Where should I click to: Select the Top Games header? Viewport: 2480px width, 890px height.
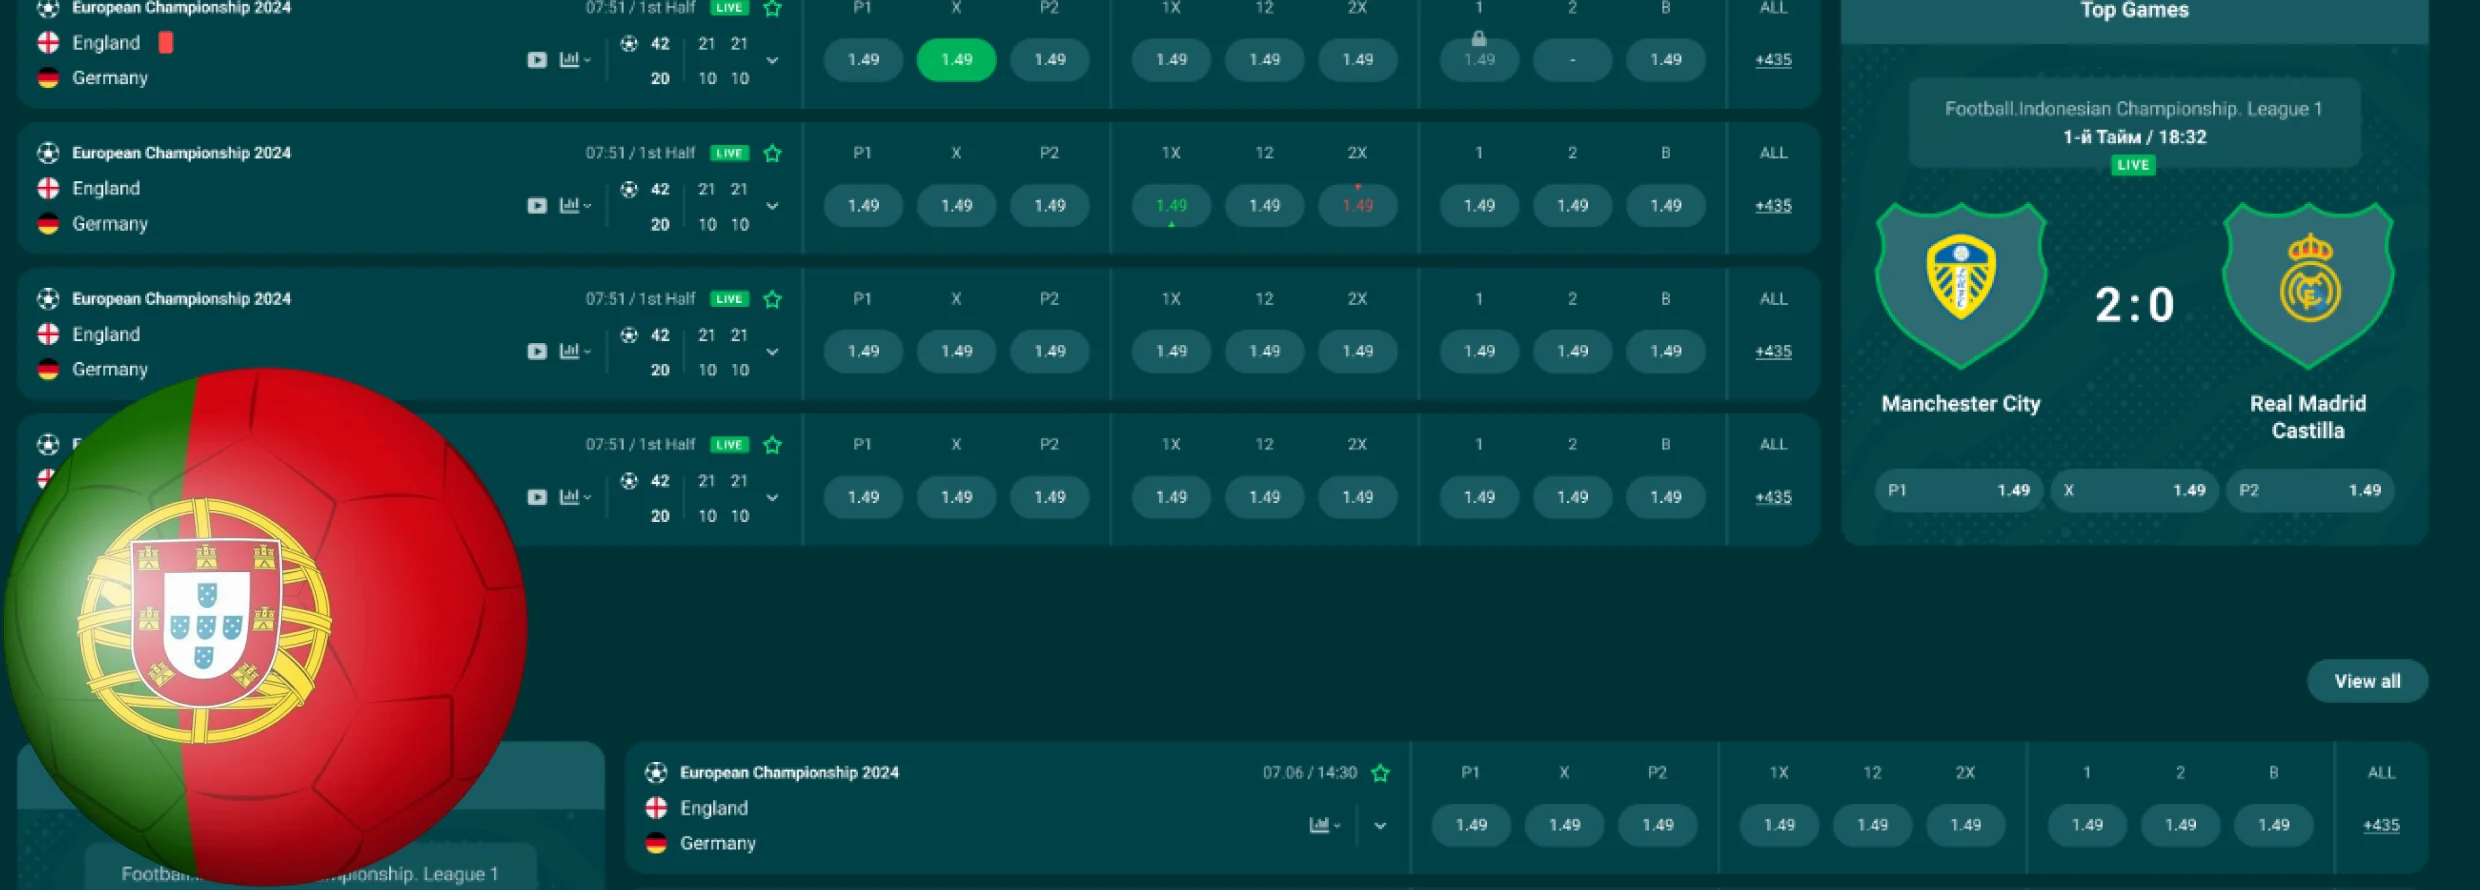click(2134, 12)
